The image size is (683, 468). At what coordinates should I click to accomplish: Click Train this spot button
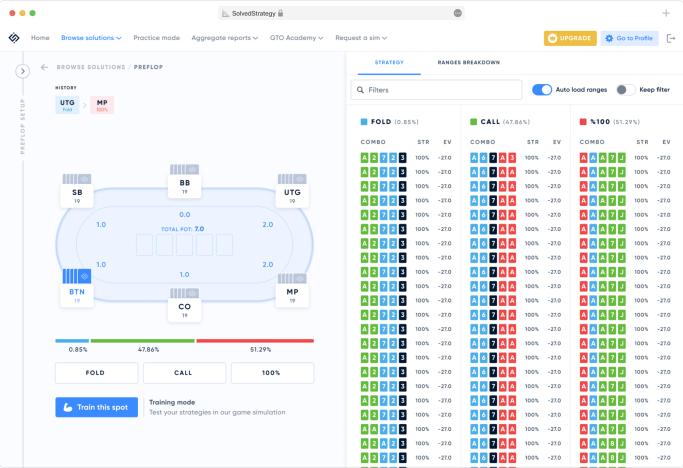96,407
